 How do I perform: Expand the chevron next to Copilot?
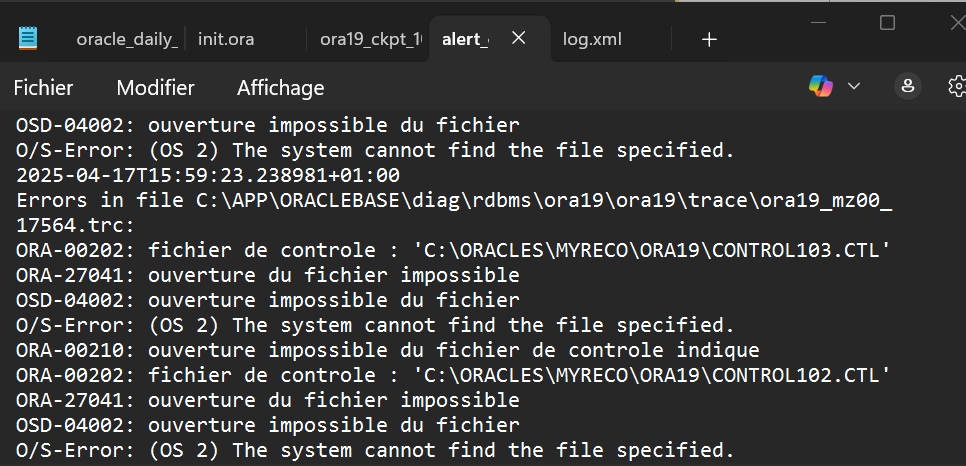[854, 86]
